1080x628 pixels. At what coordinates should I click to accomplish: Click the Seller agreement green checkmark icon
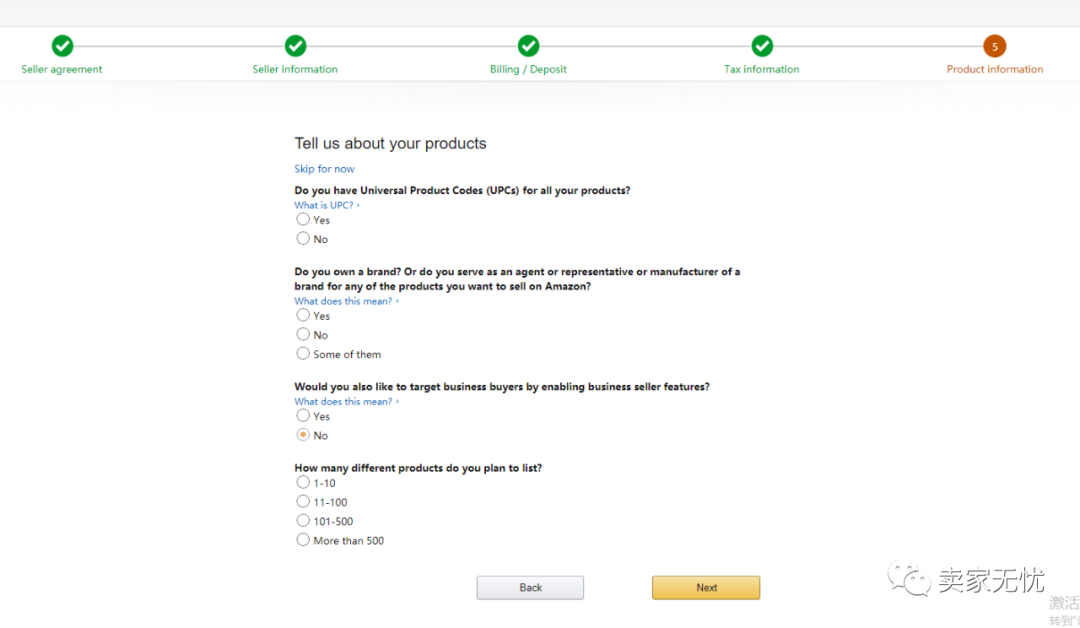(62, 46)
